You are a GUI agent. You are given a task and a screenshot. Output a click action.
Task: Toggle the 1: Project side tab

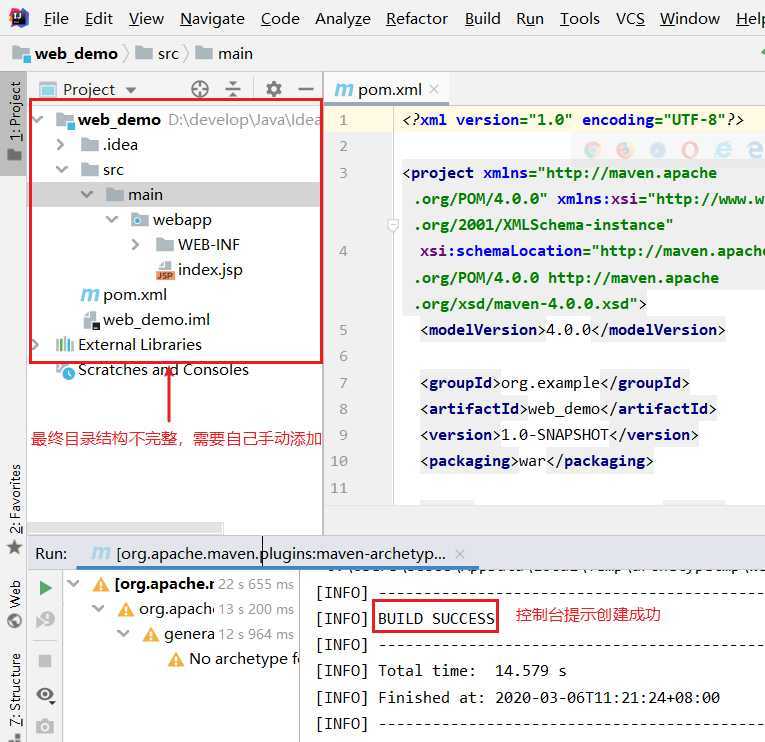pos(14,122)
